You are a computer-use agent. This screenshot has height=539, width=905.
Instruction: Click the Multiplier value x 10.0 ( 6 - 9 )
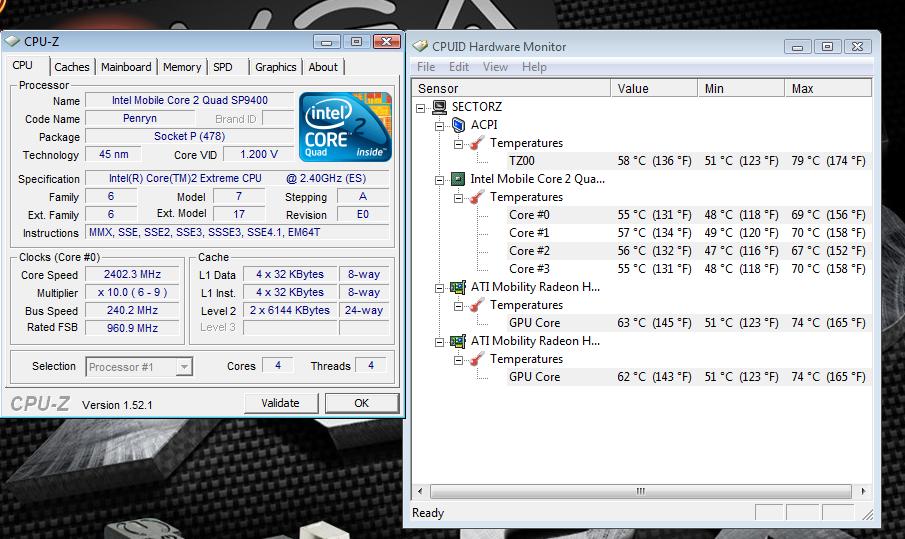click(x=132, y=292)
